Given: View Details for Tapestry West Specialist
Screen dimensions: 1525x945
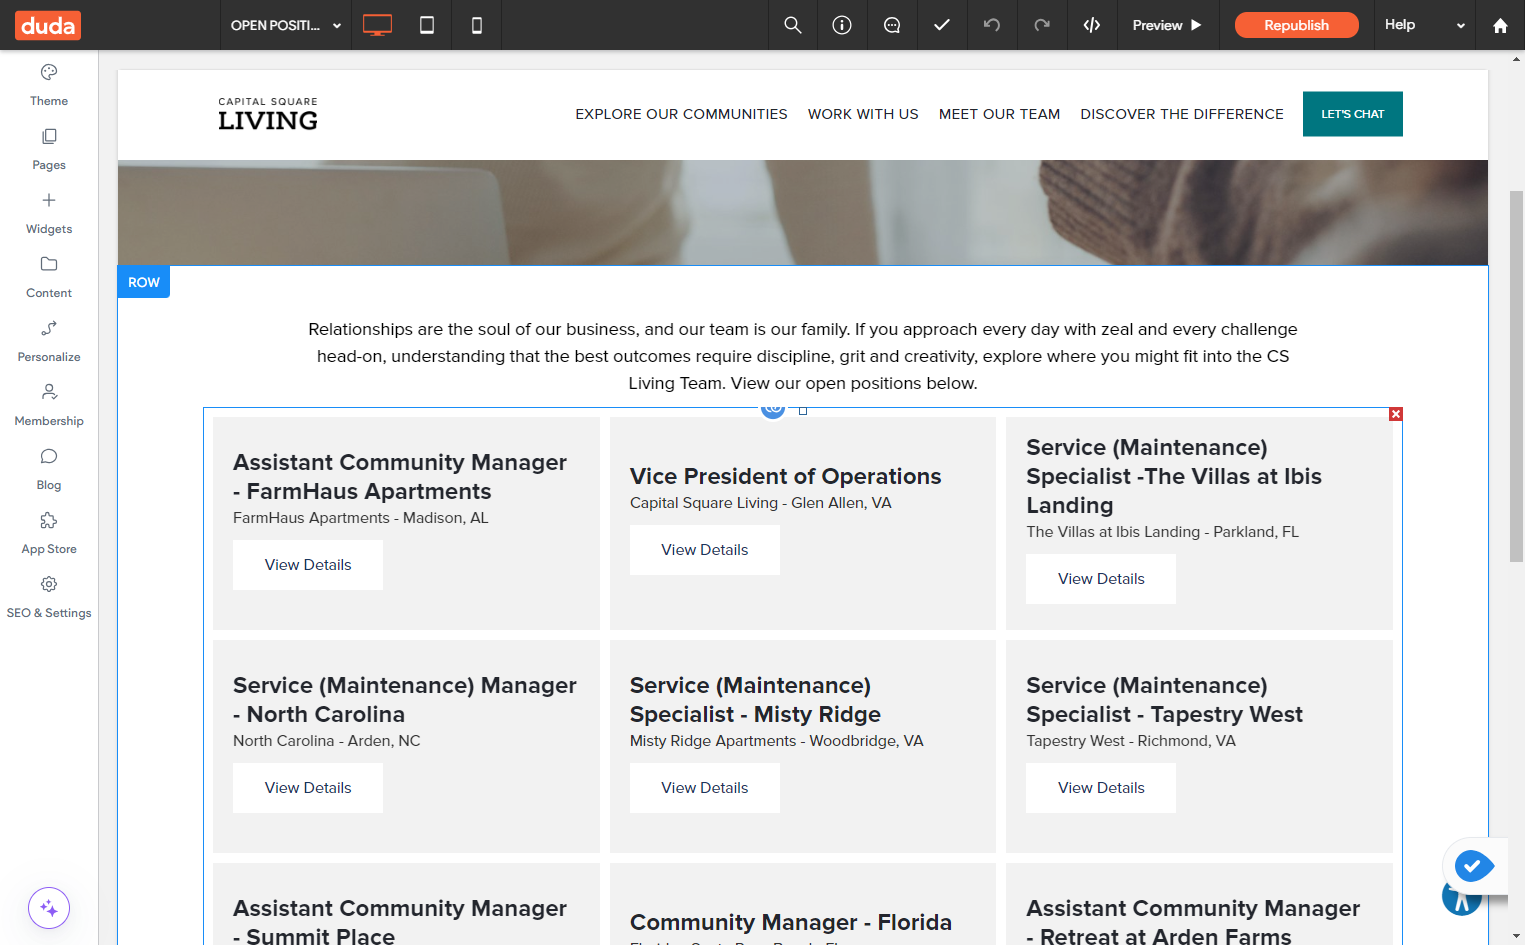Looking at the screenshot, I should tap(1101, 788).
